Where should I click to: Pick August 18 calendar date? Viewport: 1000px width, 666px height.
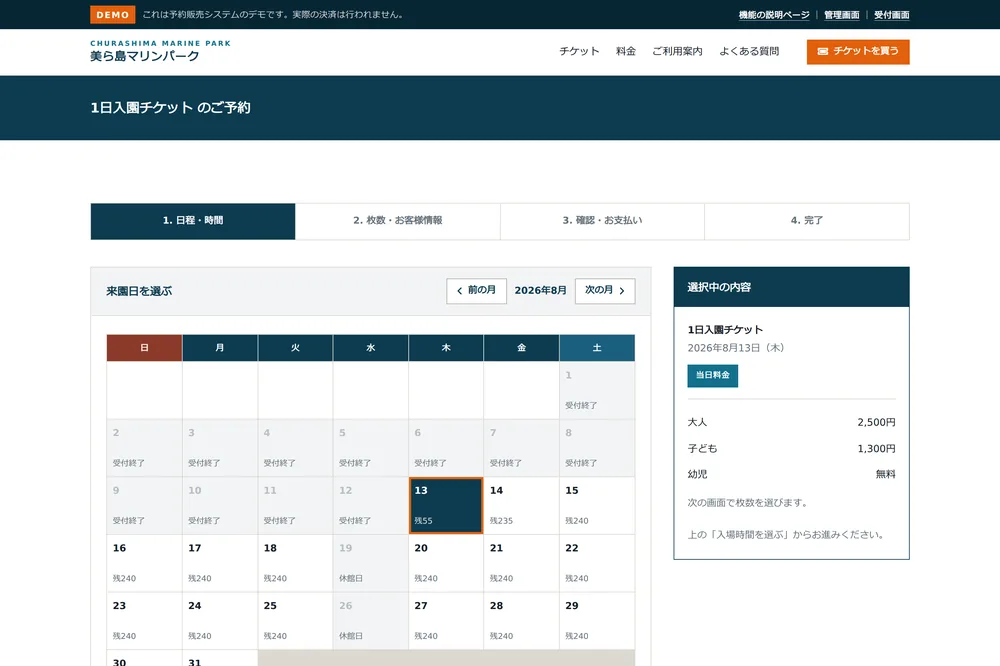tap(295, 563)
